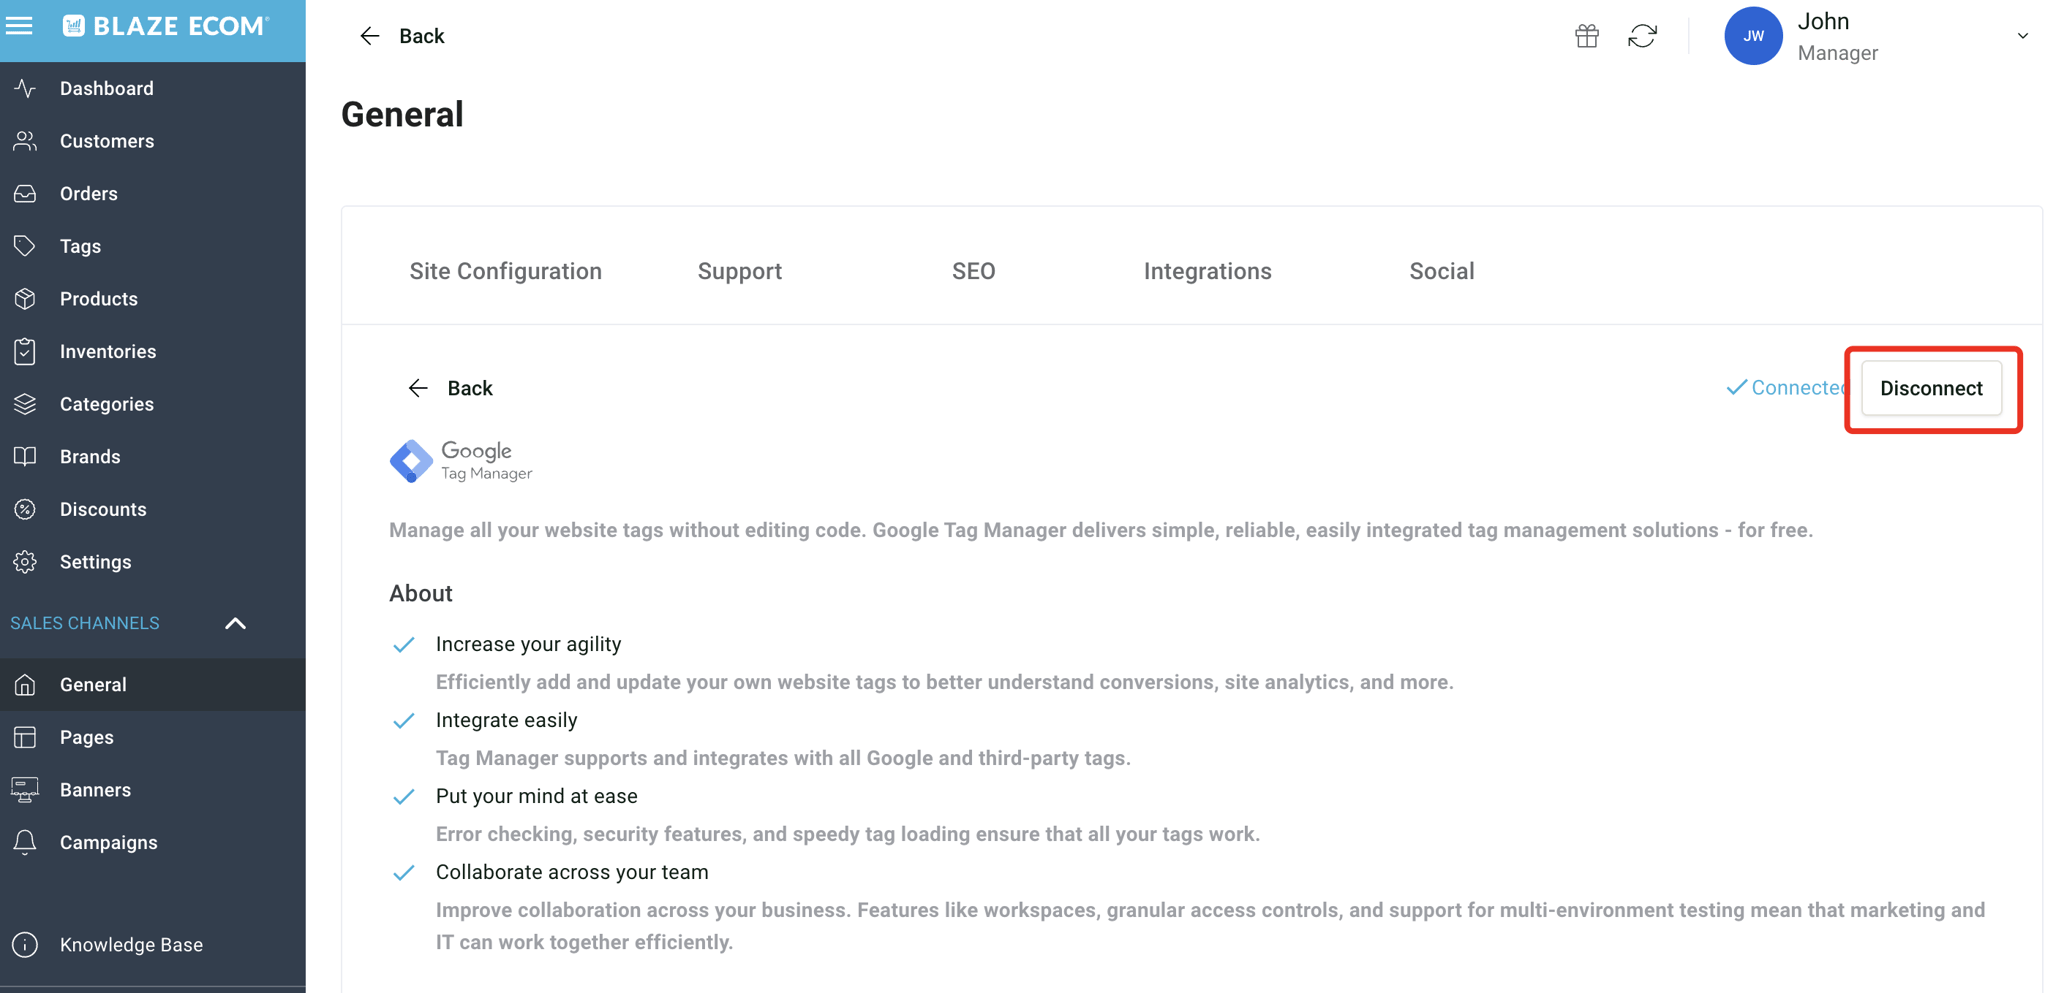The height and width of the screenshot is (993, 2064).
Task: Select the Campaigns bell icon
Action: click(25, 842)
